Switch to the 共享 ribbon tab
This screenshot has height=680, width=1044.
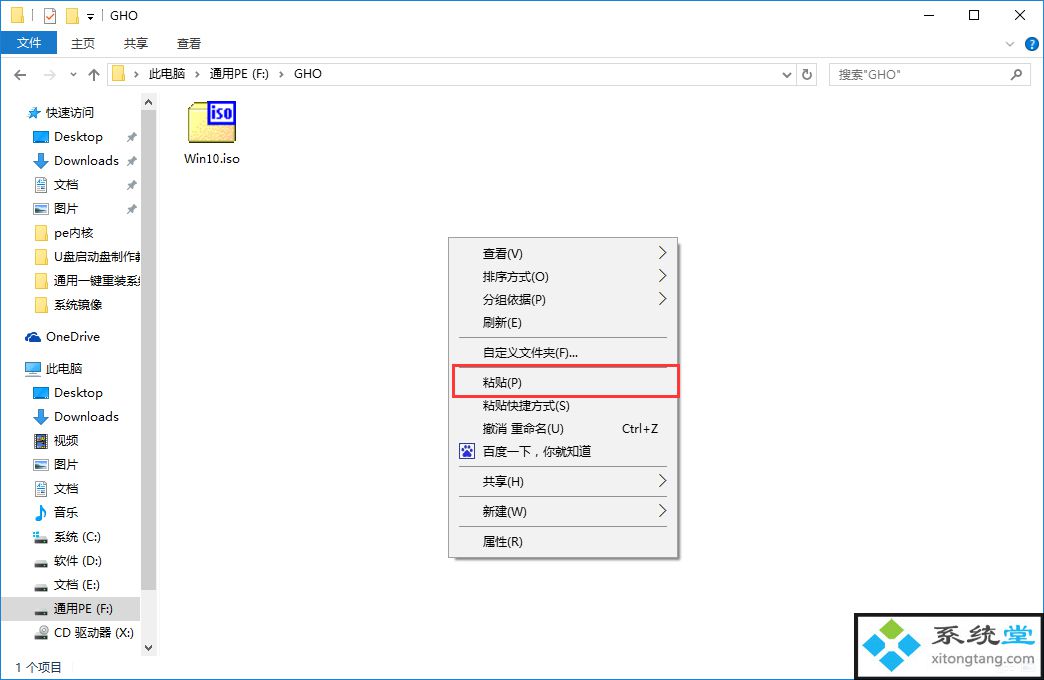[135, 44]
